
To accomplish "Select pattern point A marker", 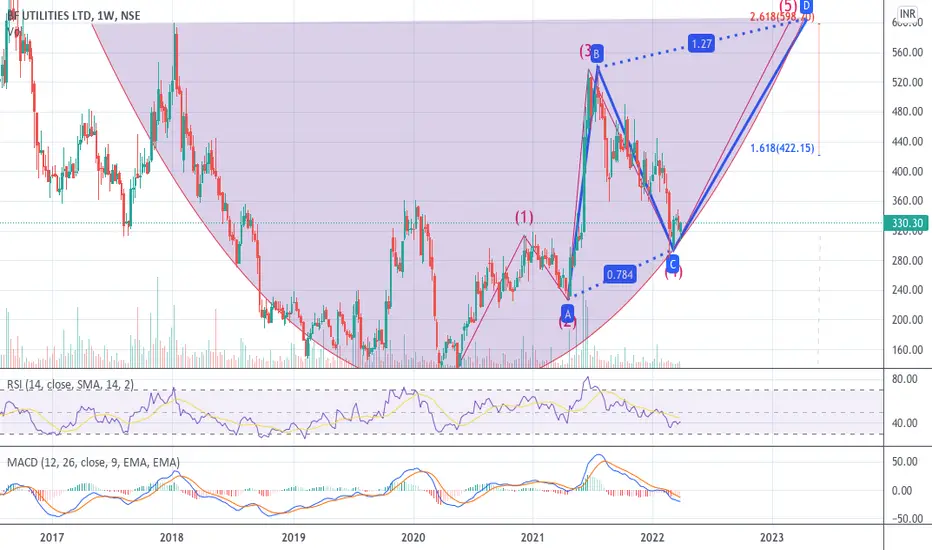I will [568, 313].
